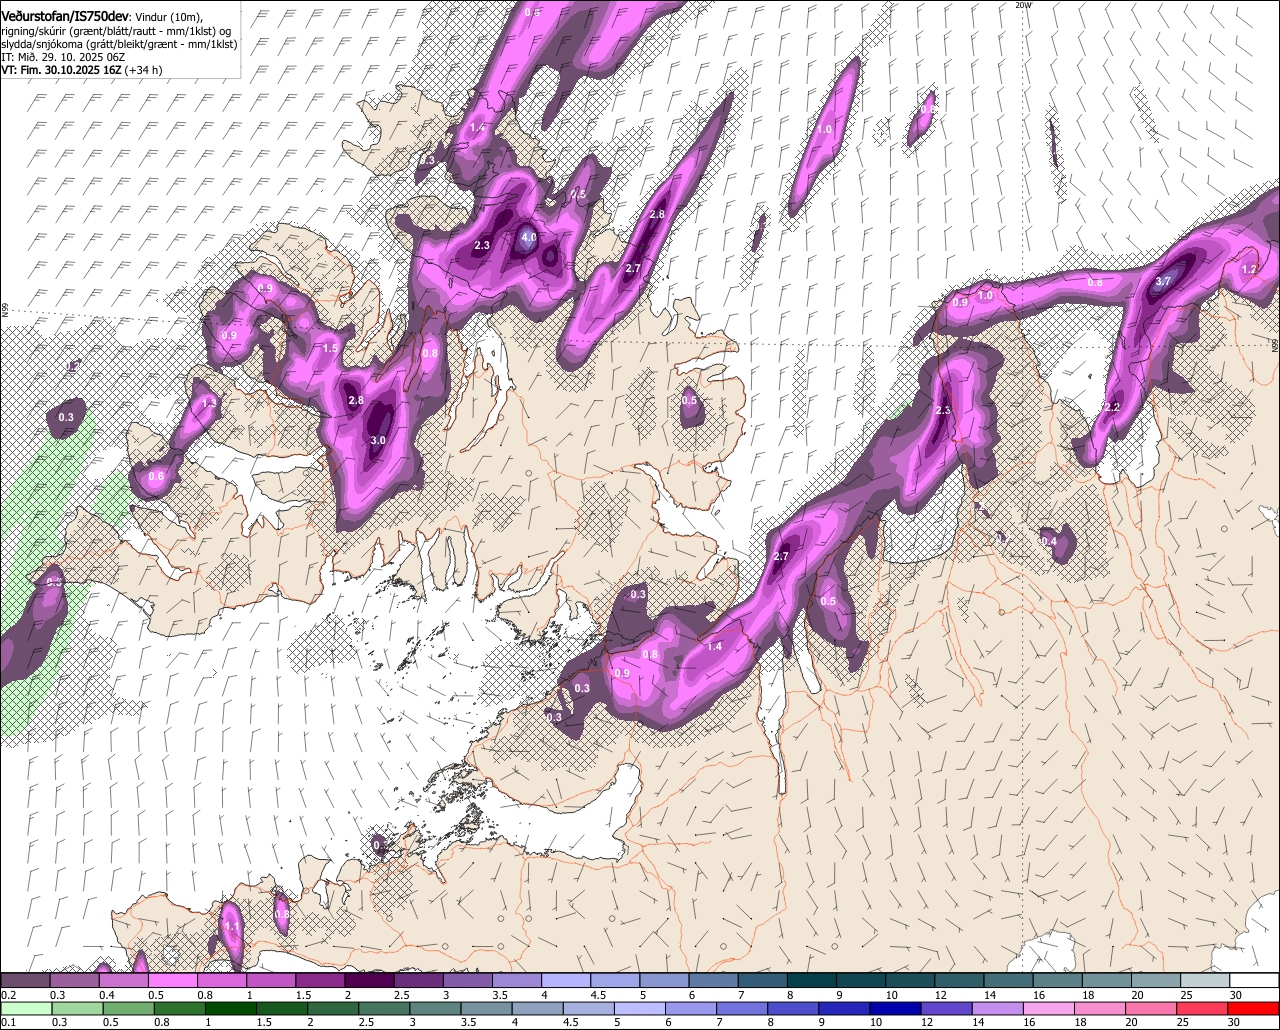Screen dimensions: 1280x1030
Task: Click the bright pink 0.5–0.8 snow scale swatch
Action: [173, 981]
